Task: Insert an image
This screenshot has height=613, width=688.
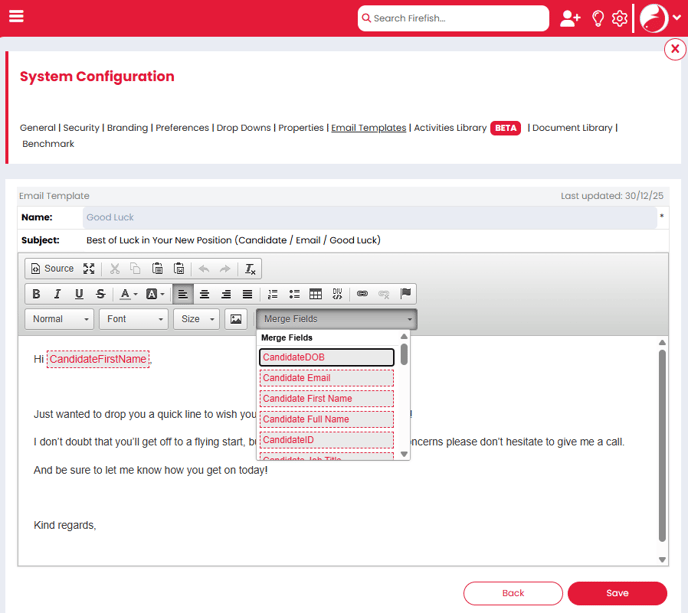Action: pyautogui.click(x=236, y=319)
